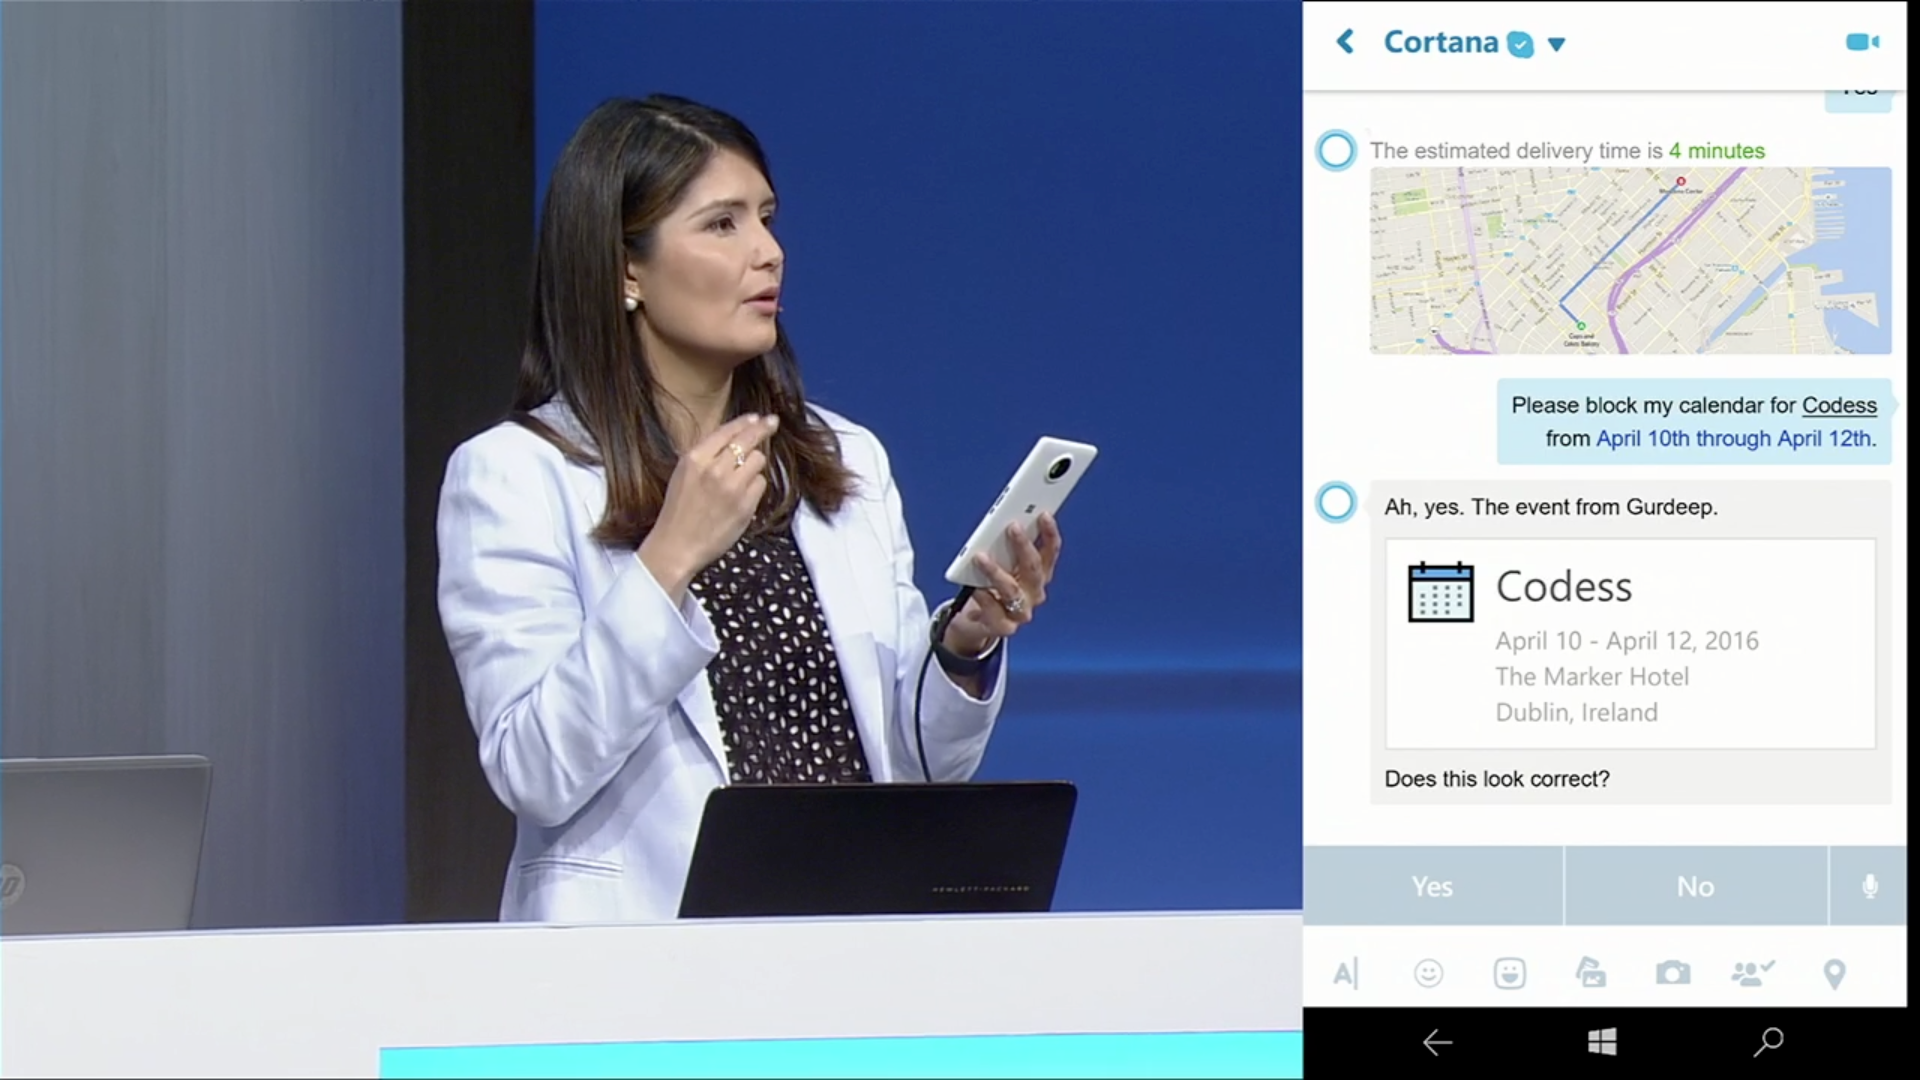
Task: Click the April 10th through April 12th link
Action: [x=1733, y=438]
